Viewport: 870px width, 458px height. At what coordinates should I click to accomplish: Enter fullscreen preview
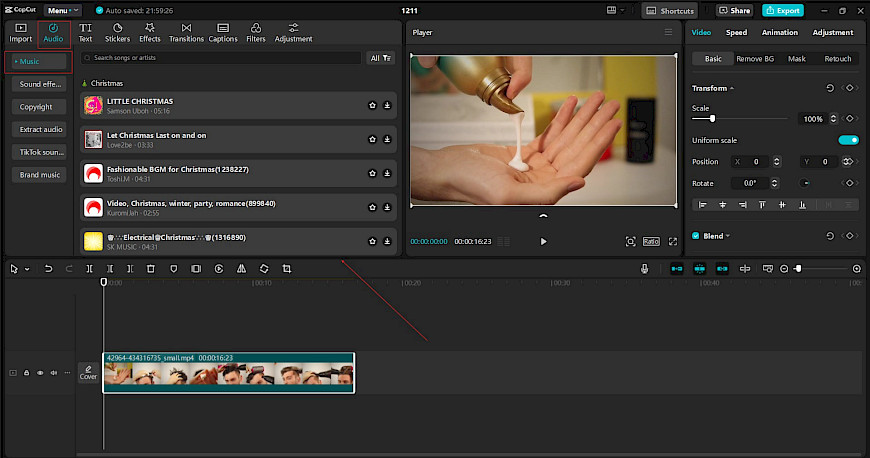coord(672,241)
